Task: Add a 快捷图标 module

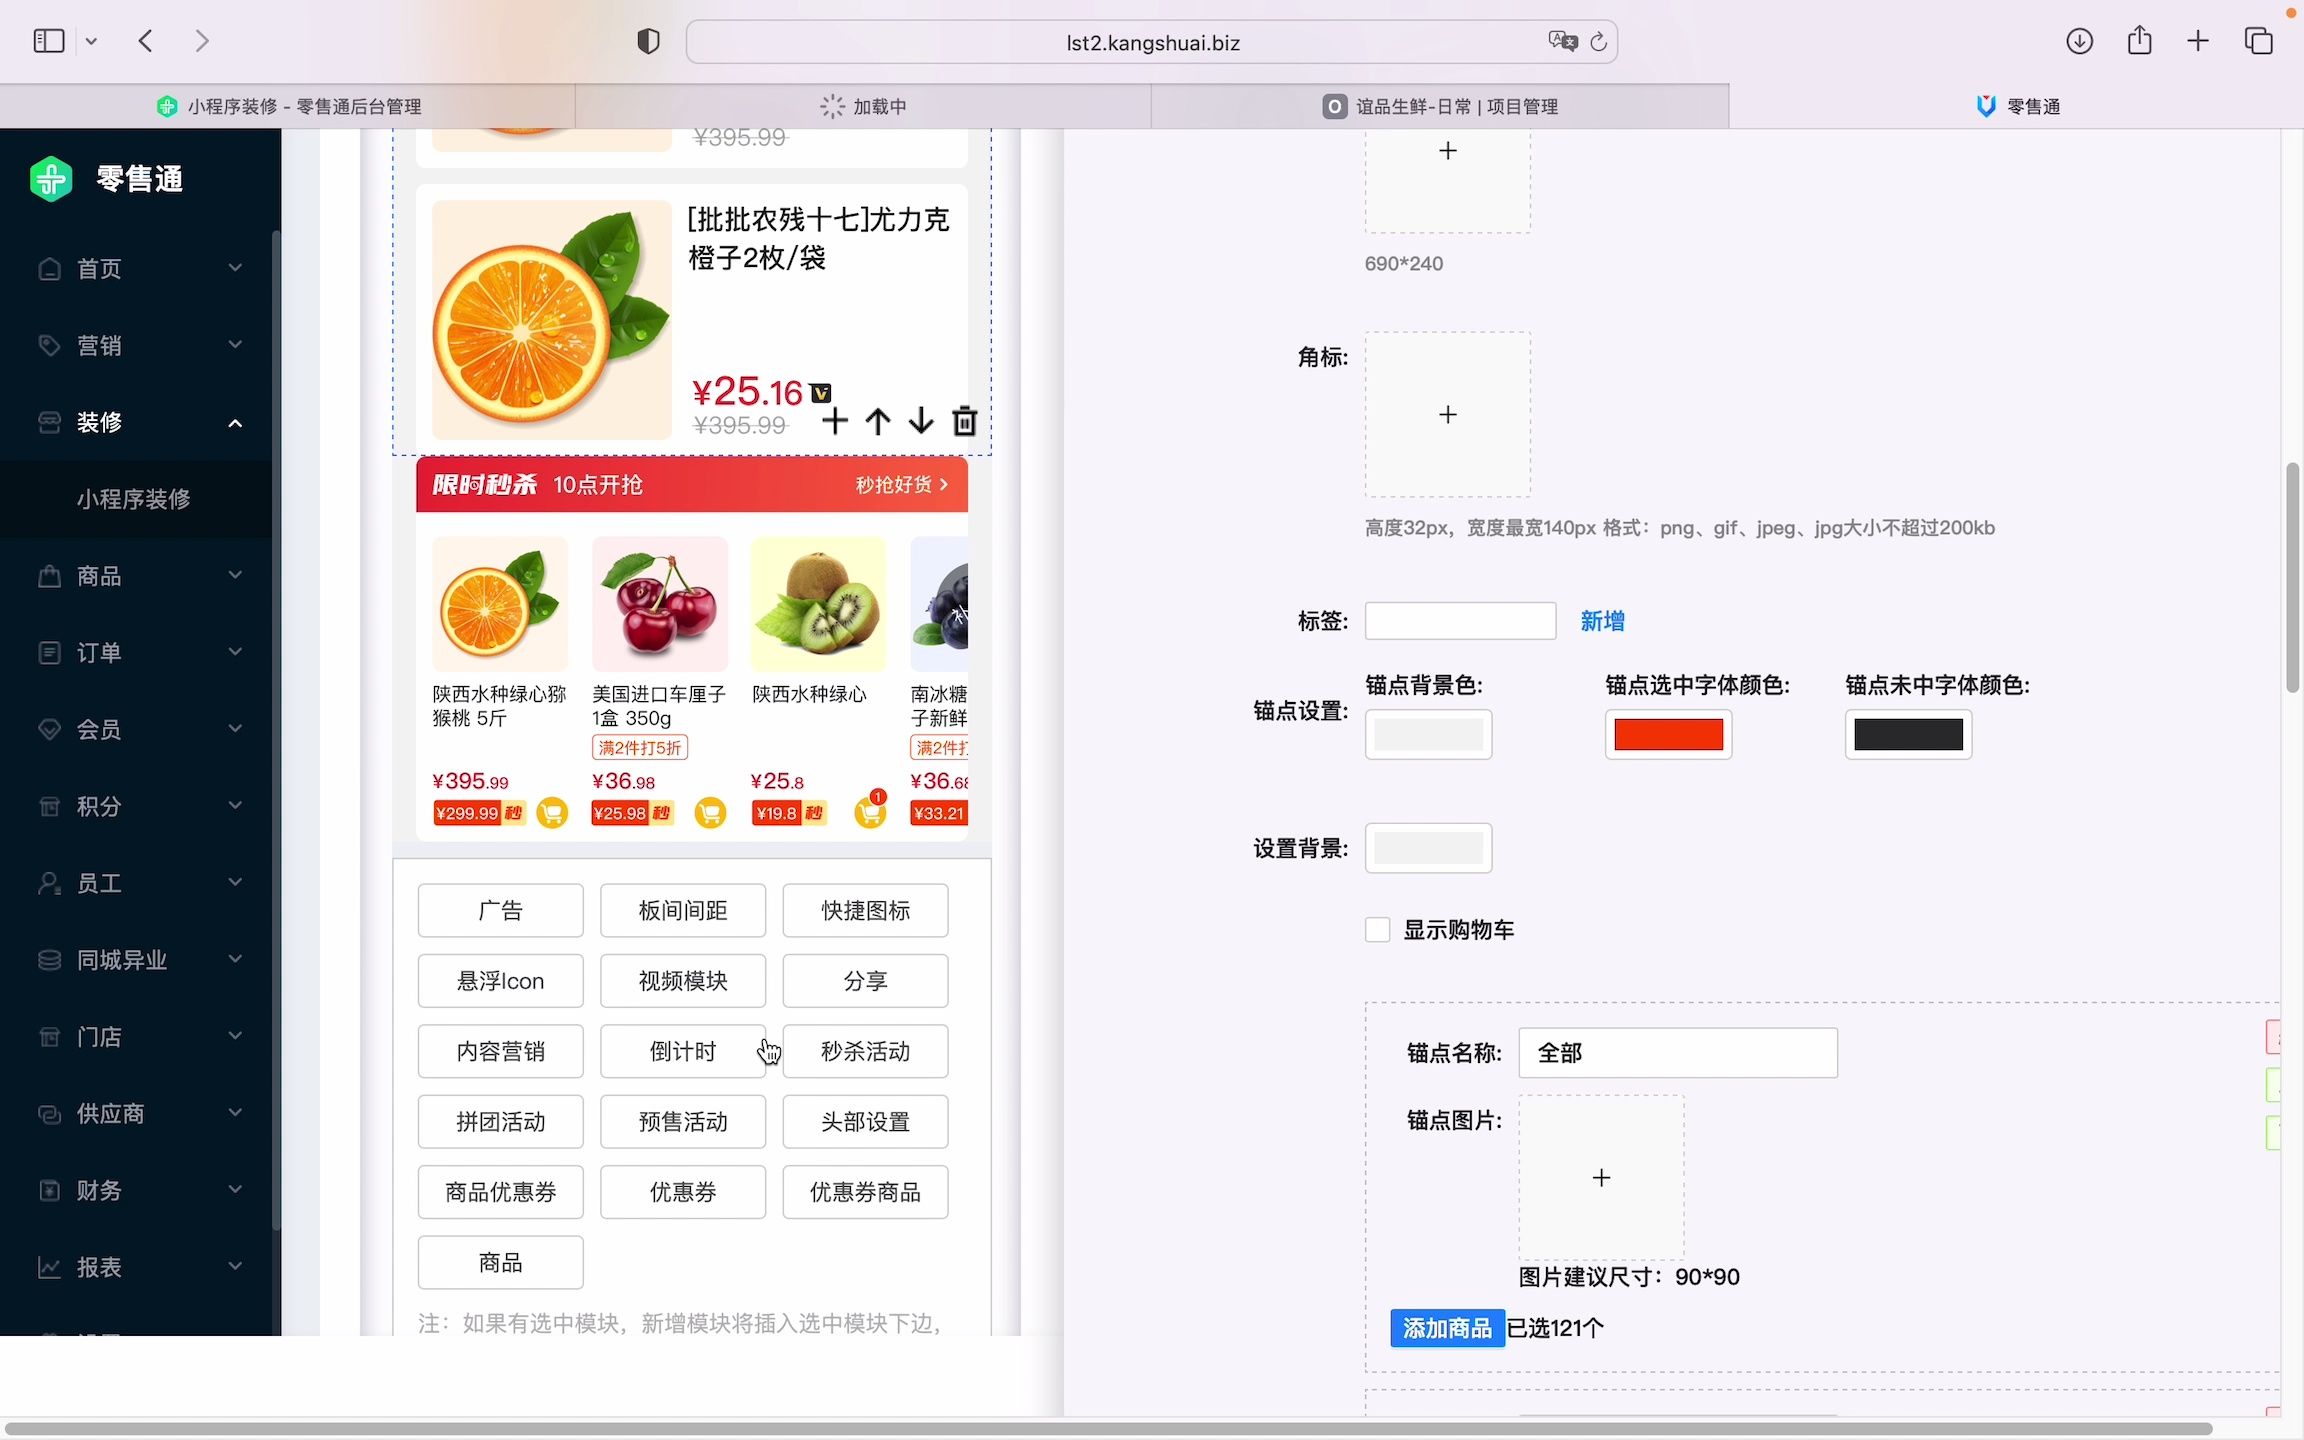Action: 865,911
